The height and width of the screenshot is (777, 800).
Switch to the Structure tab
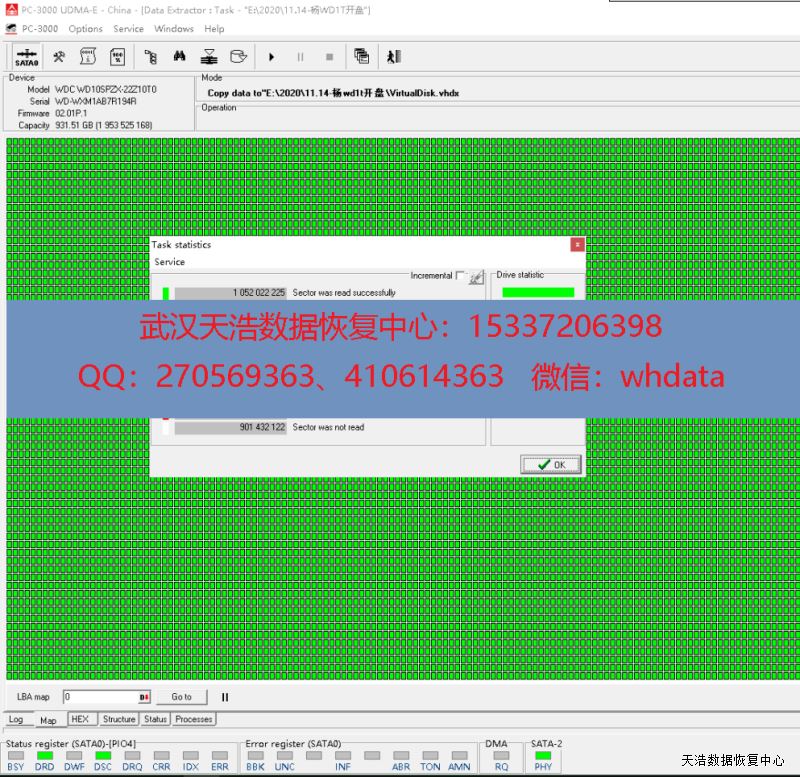[x=119, y=719]
